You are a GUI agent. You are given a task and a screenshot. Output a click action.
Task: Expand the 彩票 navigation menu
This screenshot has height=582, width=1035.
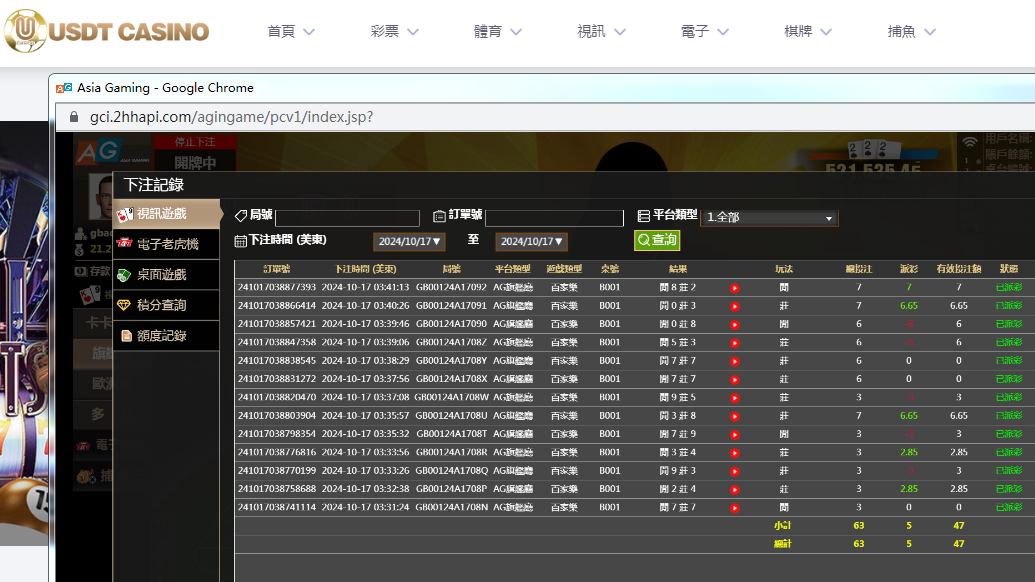tap(396, 32)
